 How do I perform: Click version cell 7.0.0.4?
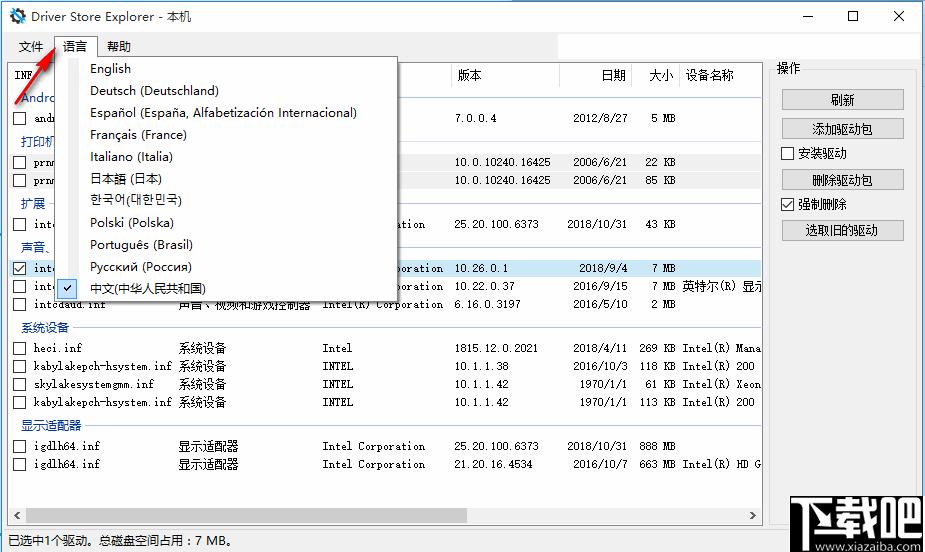click(x=475, y=118)
